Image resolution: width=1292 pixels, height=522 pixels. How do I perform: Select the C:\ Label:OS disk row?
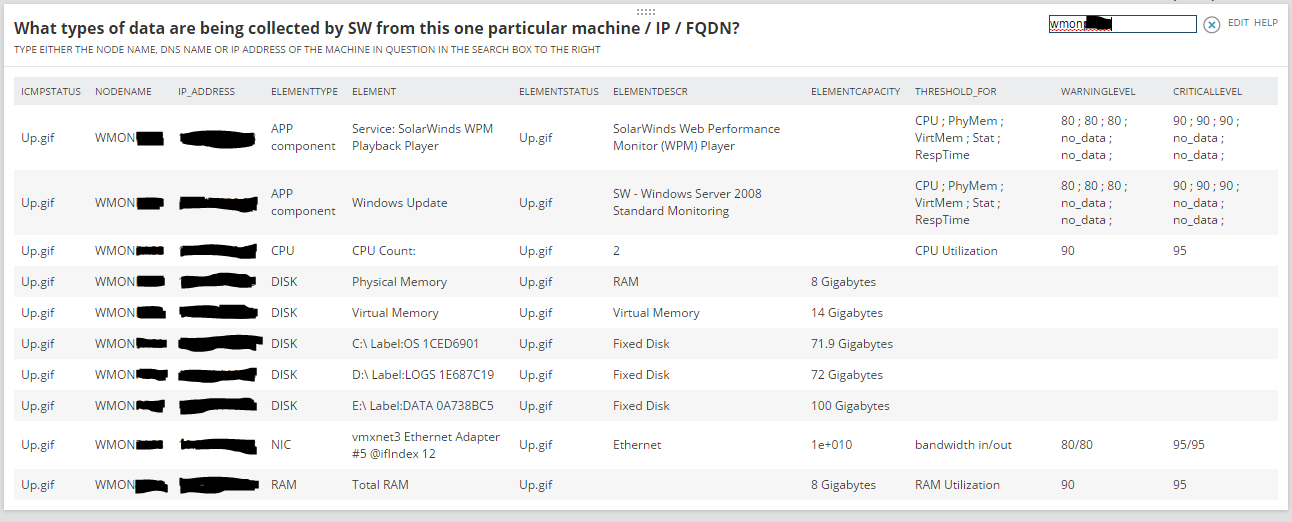click(646, 344)
